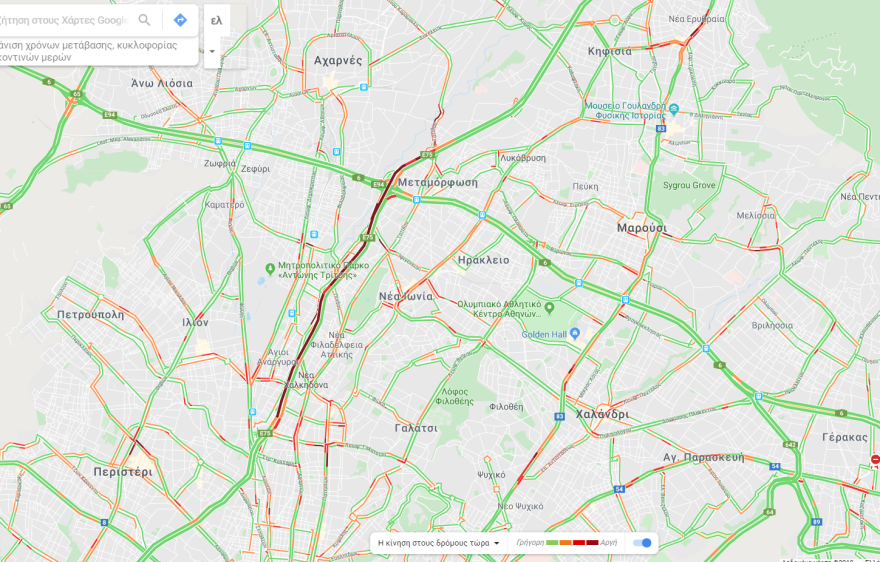The height and width of the screenshot is (562, 880).
Task: Toggle the traffic layer switch off
Action: pyautogui.click(x=642, y=542)
